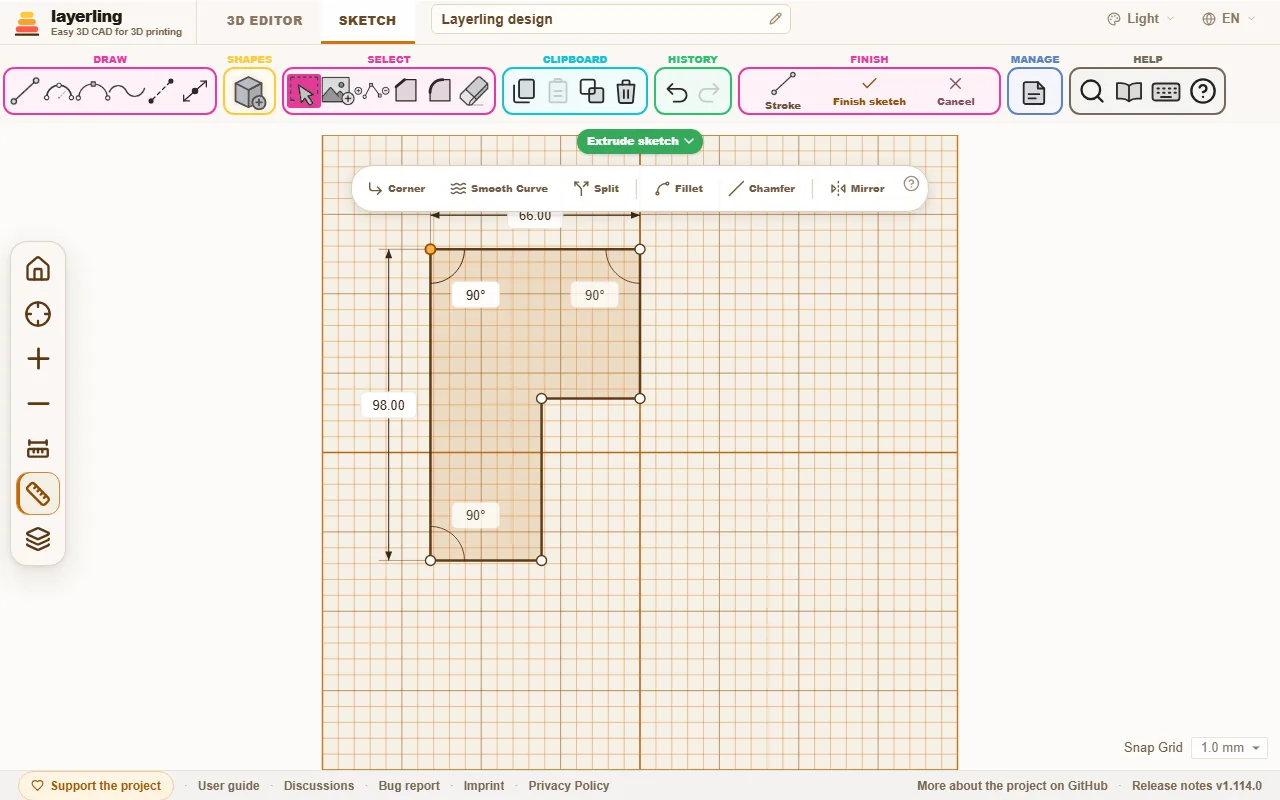Click the home view icon in sidebar

point(38,269)
